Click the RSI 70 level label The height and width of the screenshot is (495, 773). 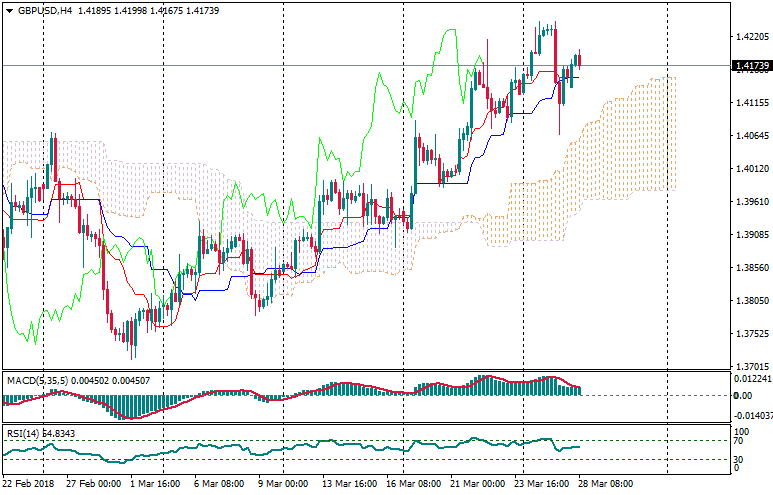739,440
